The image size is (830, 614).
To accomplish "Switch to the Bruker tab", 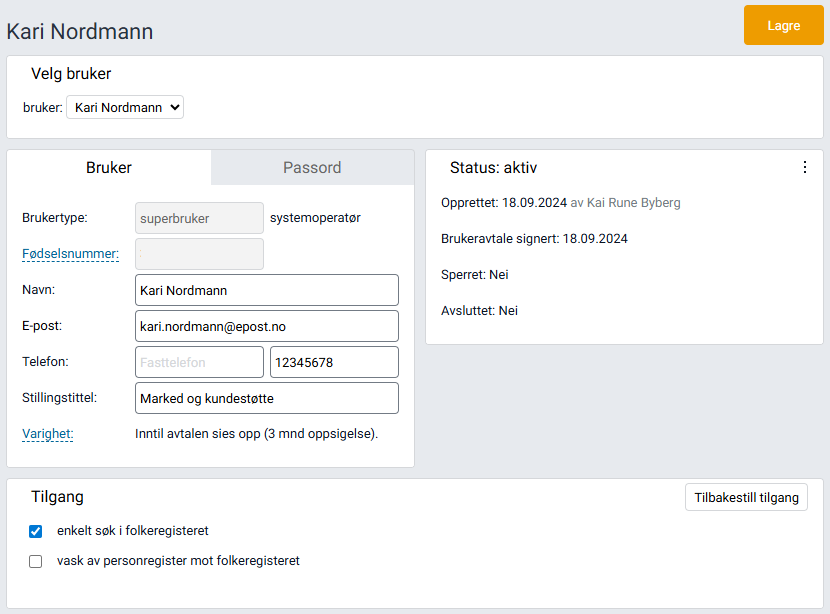I will (109, 167).
